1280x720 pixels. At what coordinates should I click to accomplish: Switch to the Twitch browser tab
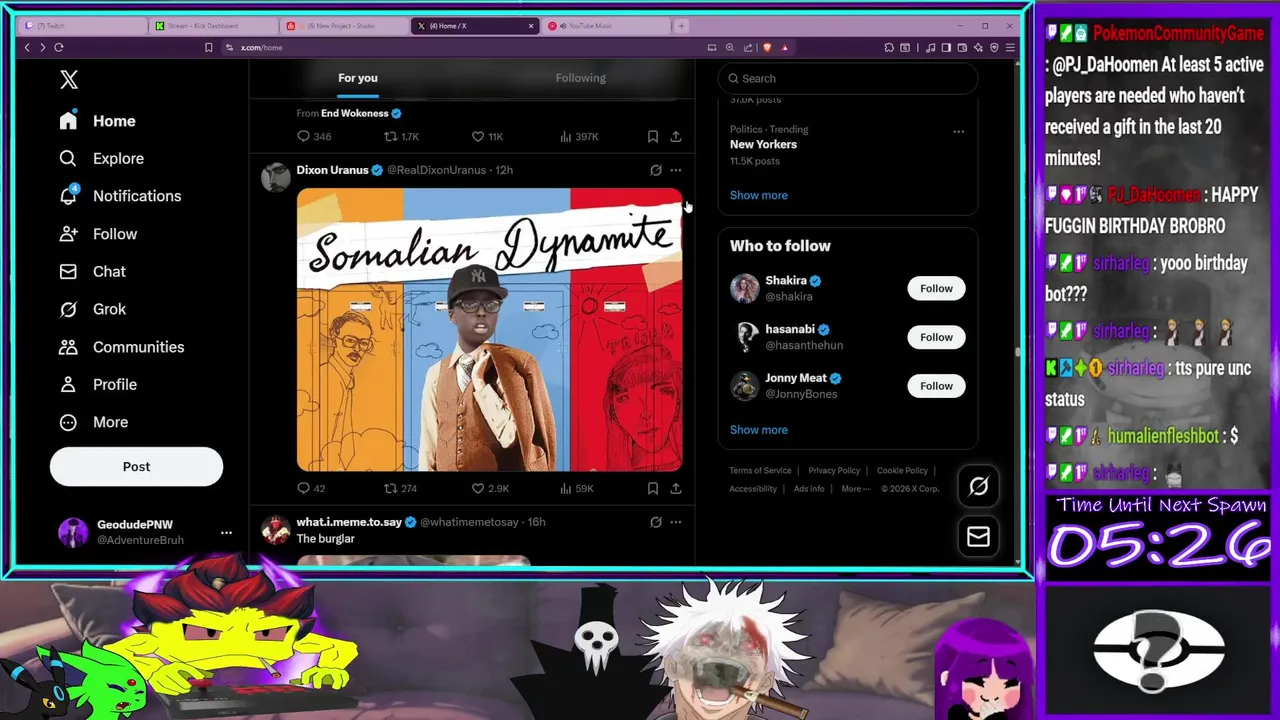84,25
